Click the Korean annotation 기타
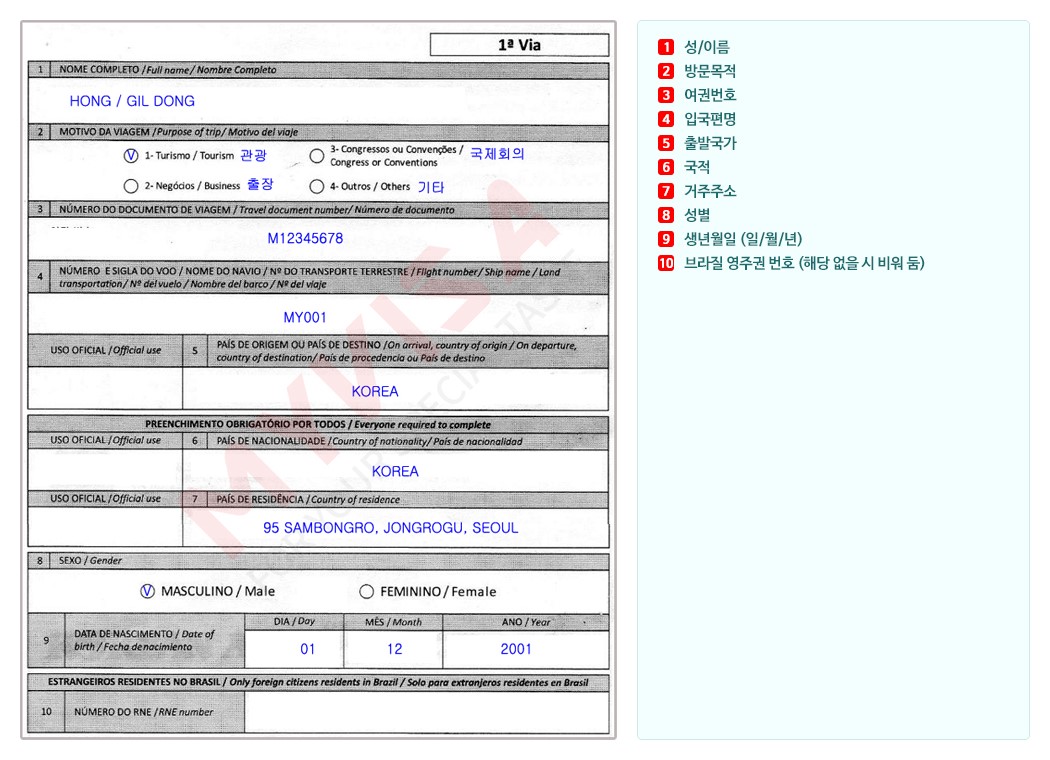 click(431, 187)
